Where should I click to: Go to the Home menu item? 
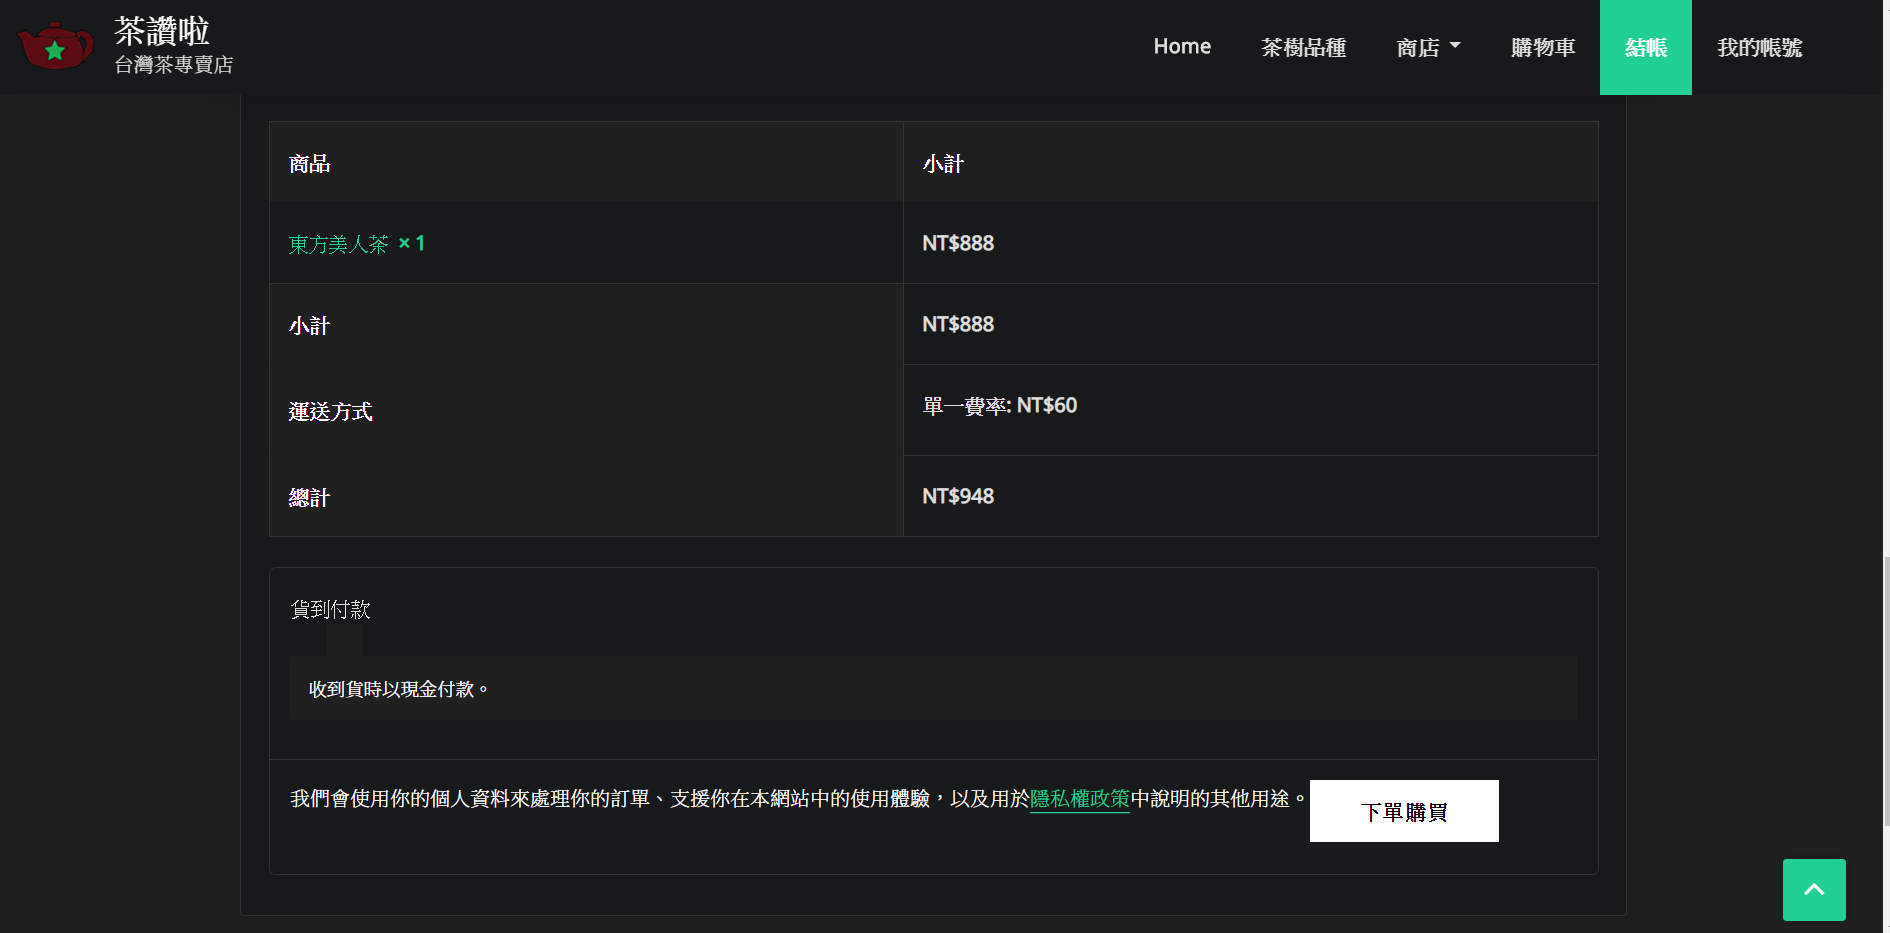pyautogui.click(x=1181, y=47)
